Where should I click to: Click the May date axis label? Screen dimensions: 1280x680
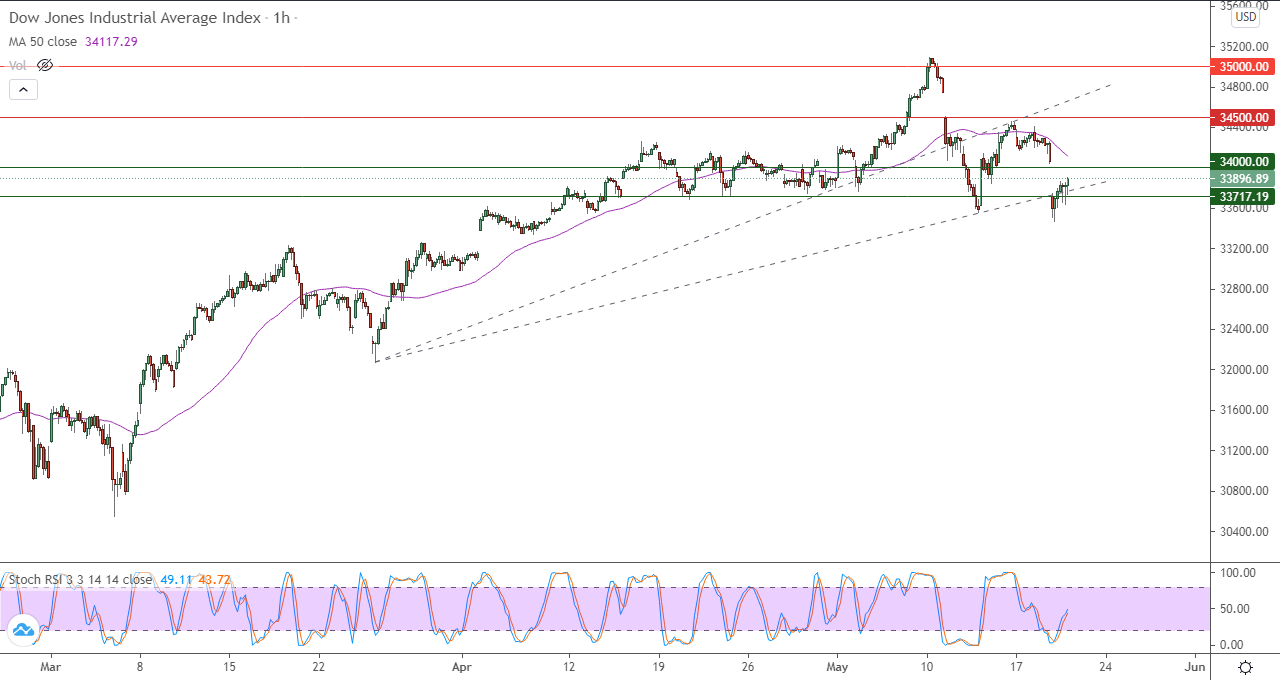(x=837, y=666)
